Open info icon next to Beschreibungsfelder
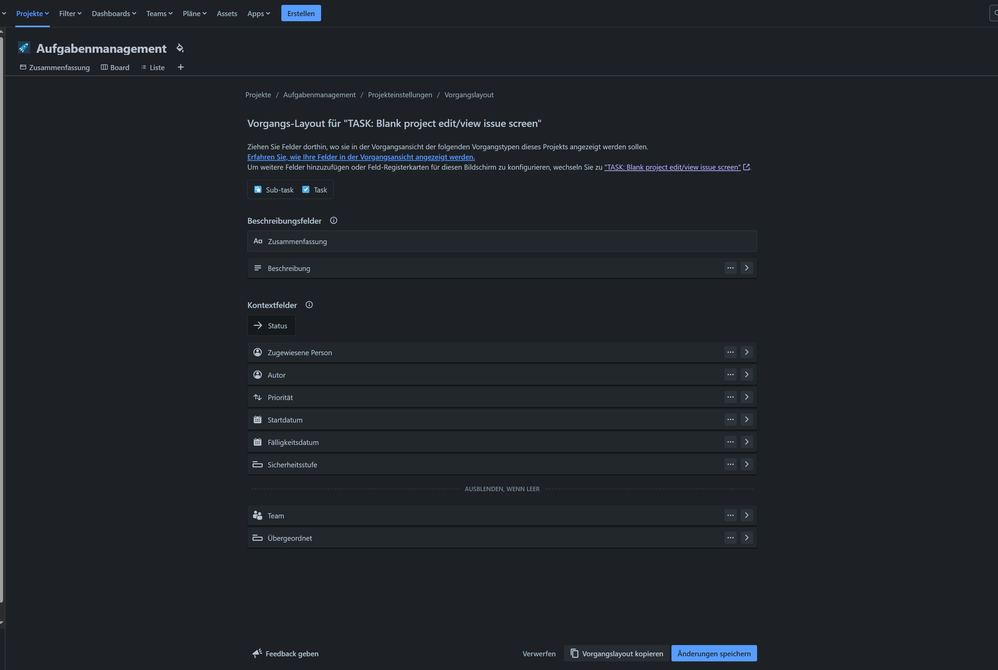This screenshot has height=670, width=998. pos(334,221)
